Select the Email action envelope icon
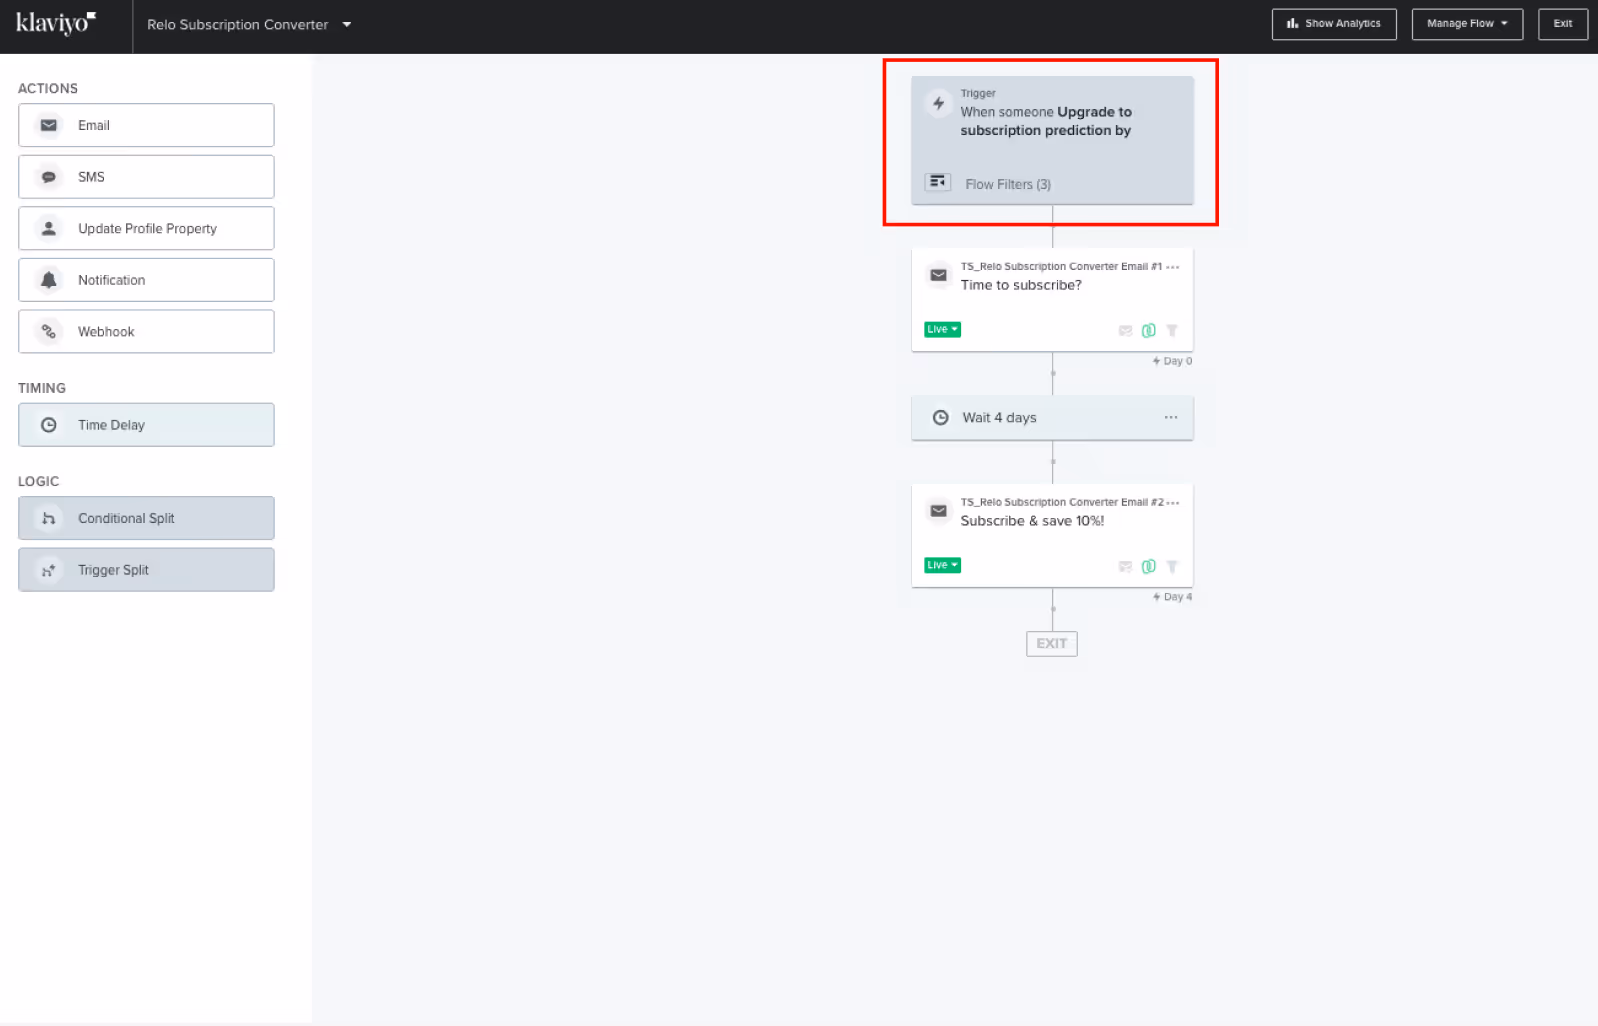1598x1026 pixels. point(48,125)
